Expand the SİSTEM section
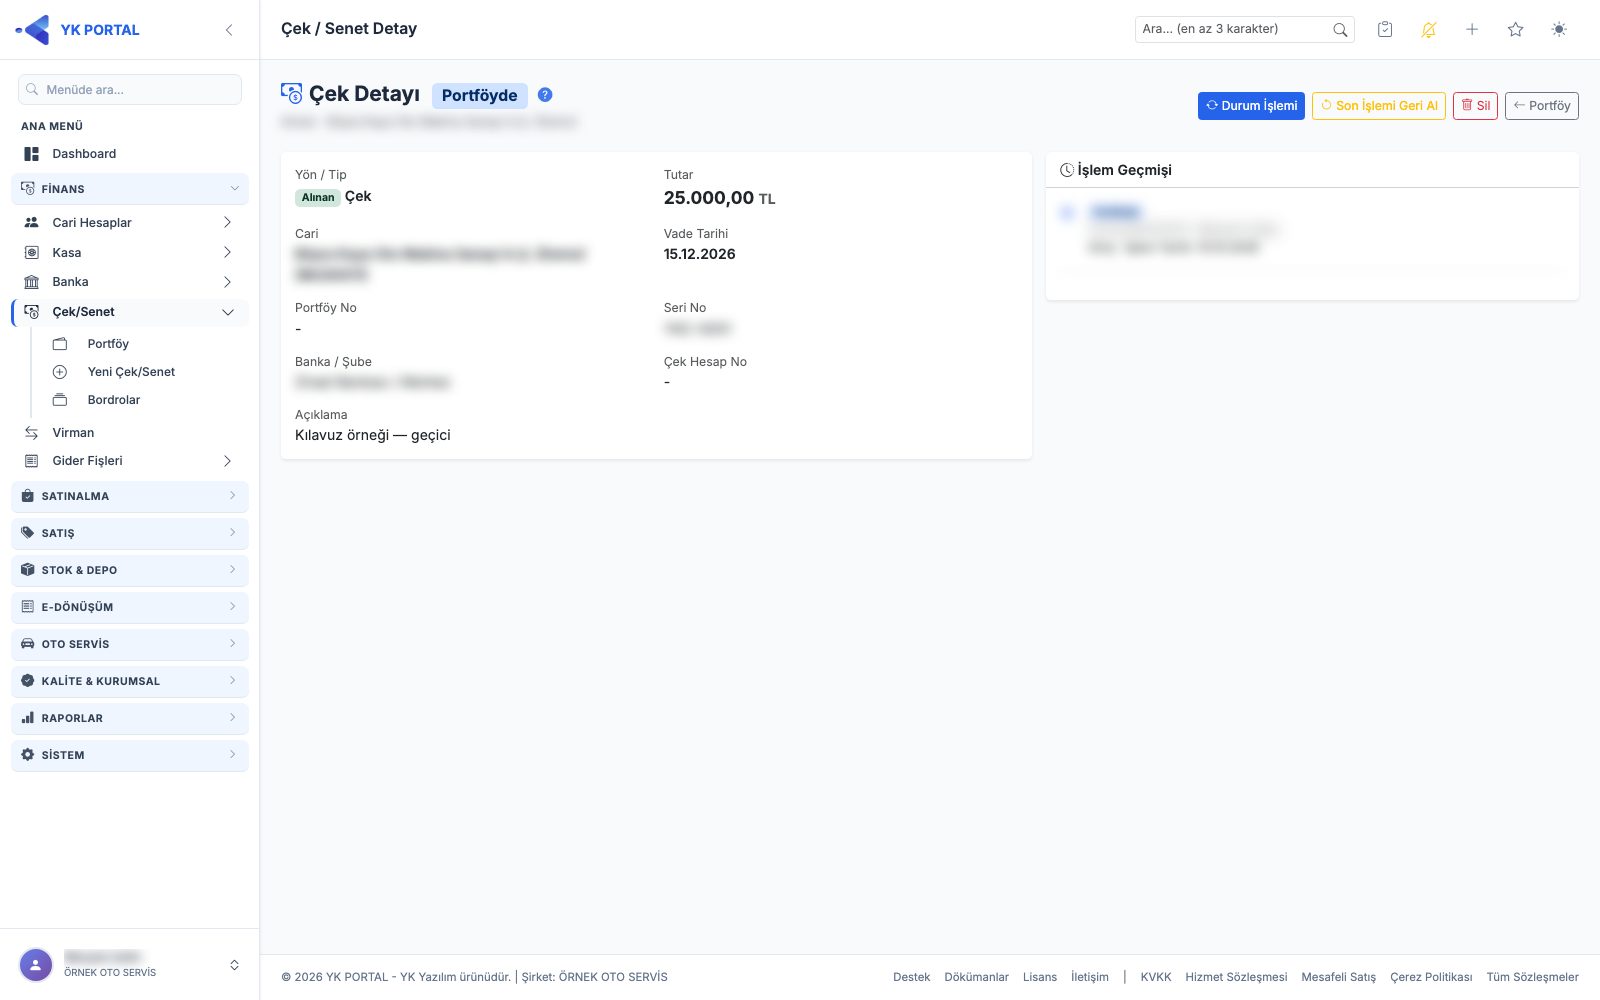The height and width of the screenshot is (1000, 1600). [x=130, y=755]
